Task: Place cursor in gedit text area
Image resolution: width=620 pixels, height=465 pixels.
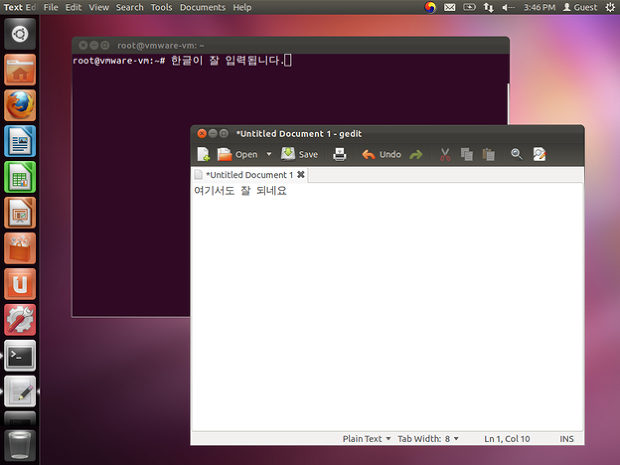Action: [387, 306]
